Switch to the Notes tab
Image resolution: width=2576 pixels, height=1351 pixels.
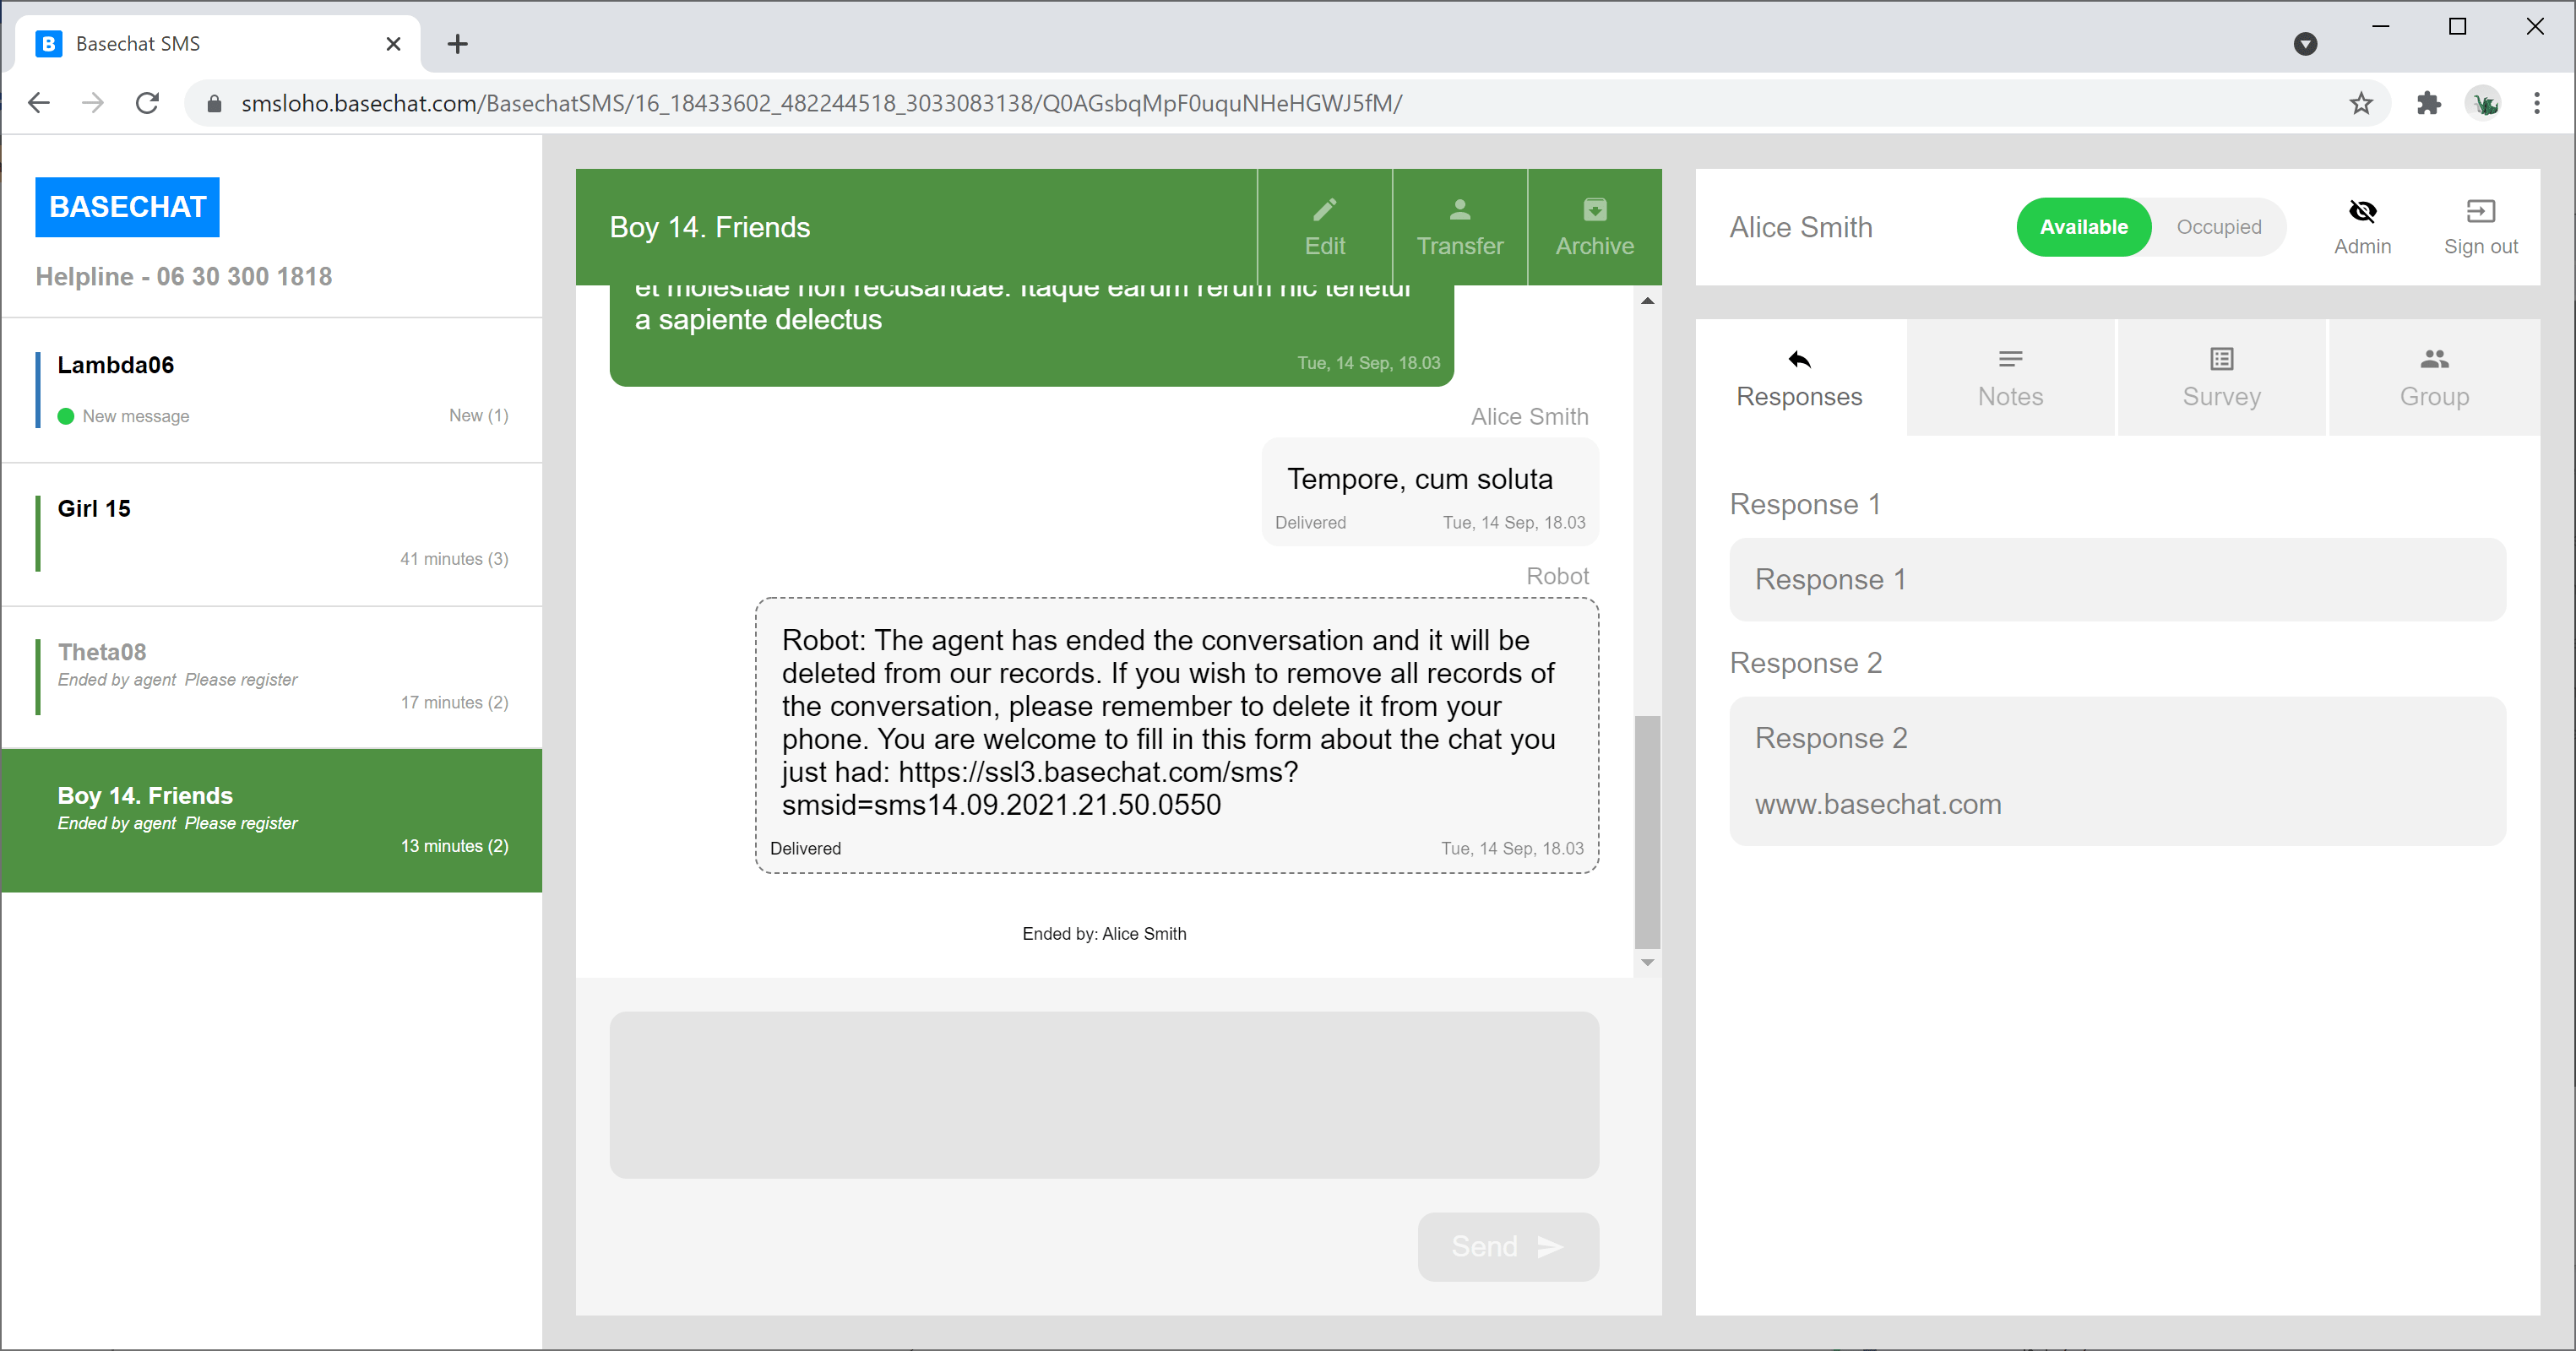(2010, 378)
